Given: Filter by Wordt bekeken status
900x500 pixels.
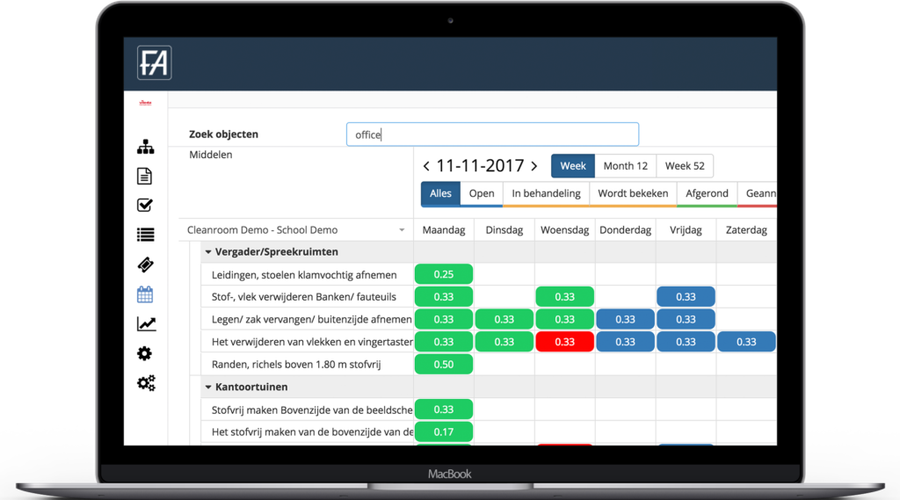Looking at the screenshot, I should click(633, 193).
